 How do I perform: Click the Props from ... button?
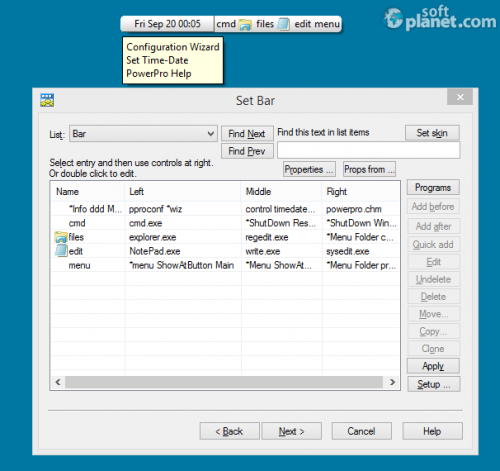[369, 169]
